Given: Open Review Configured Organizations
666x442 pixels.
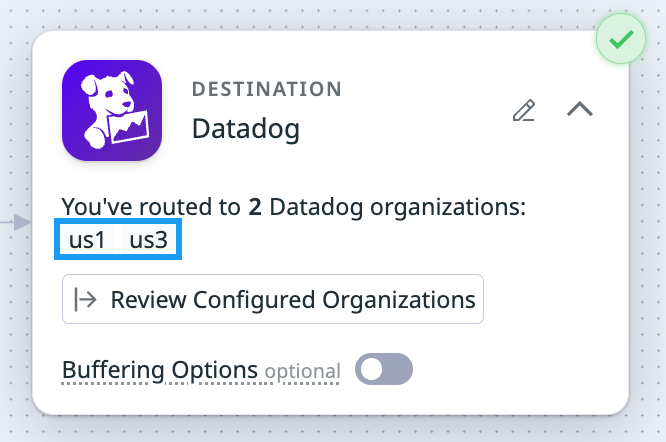Looking at the screenshot, I should (x=273, y=299).
